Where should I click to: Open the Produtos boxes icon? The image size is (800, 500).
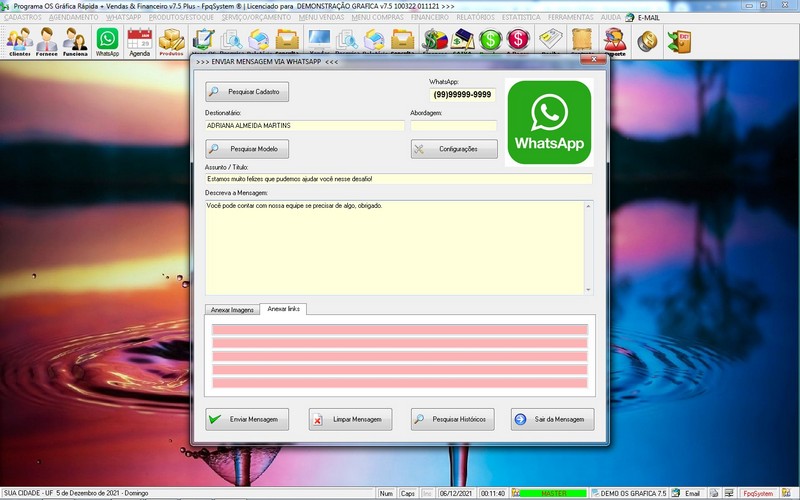[x=171, y=41]
